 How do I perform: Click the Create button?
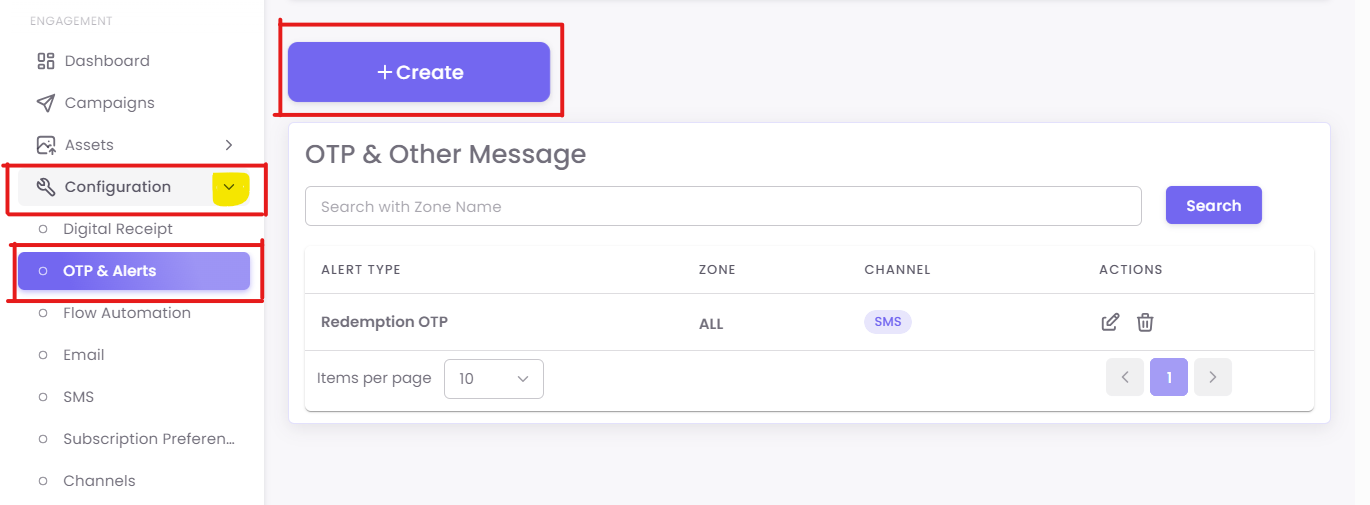pyautogui.click(x=419, y=72)
